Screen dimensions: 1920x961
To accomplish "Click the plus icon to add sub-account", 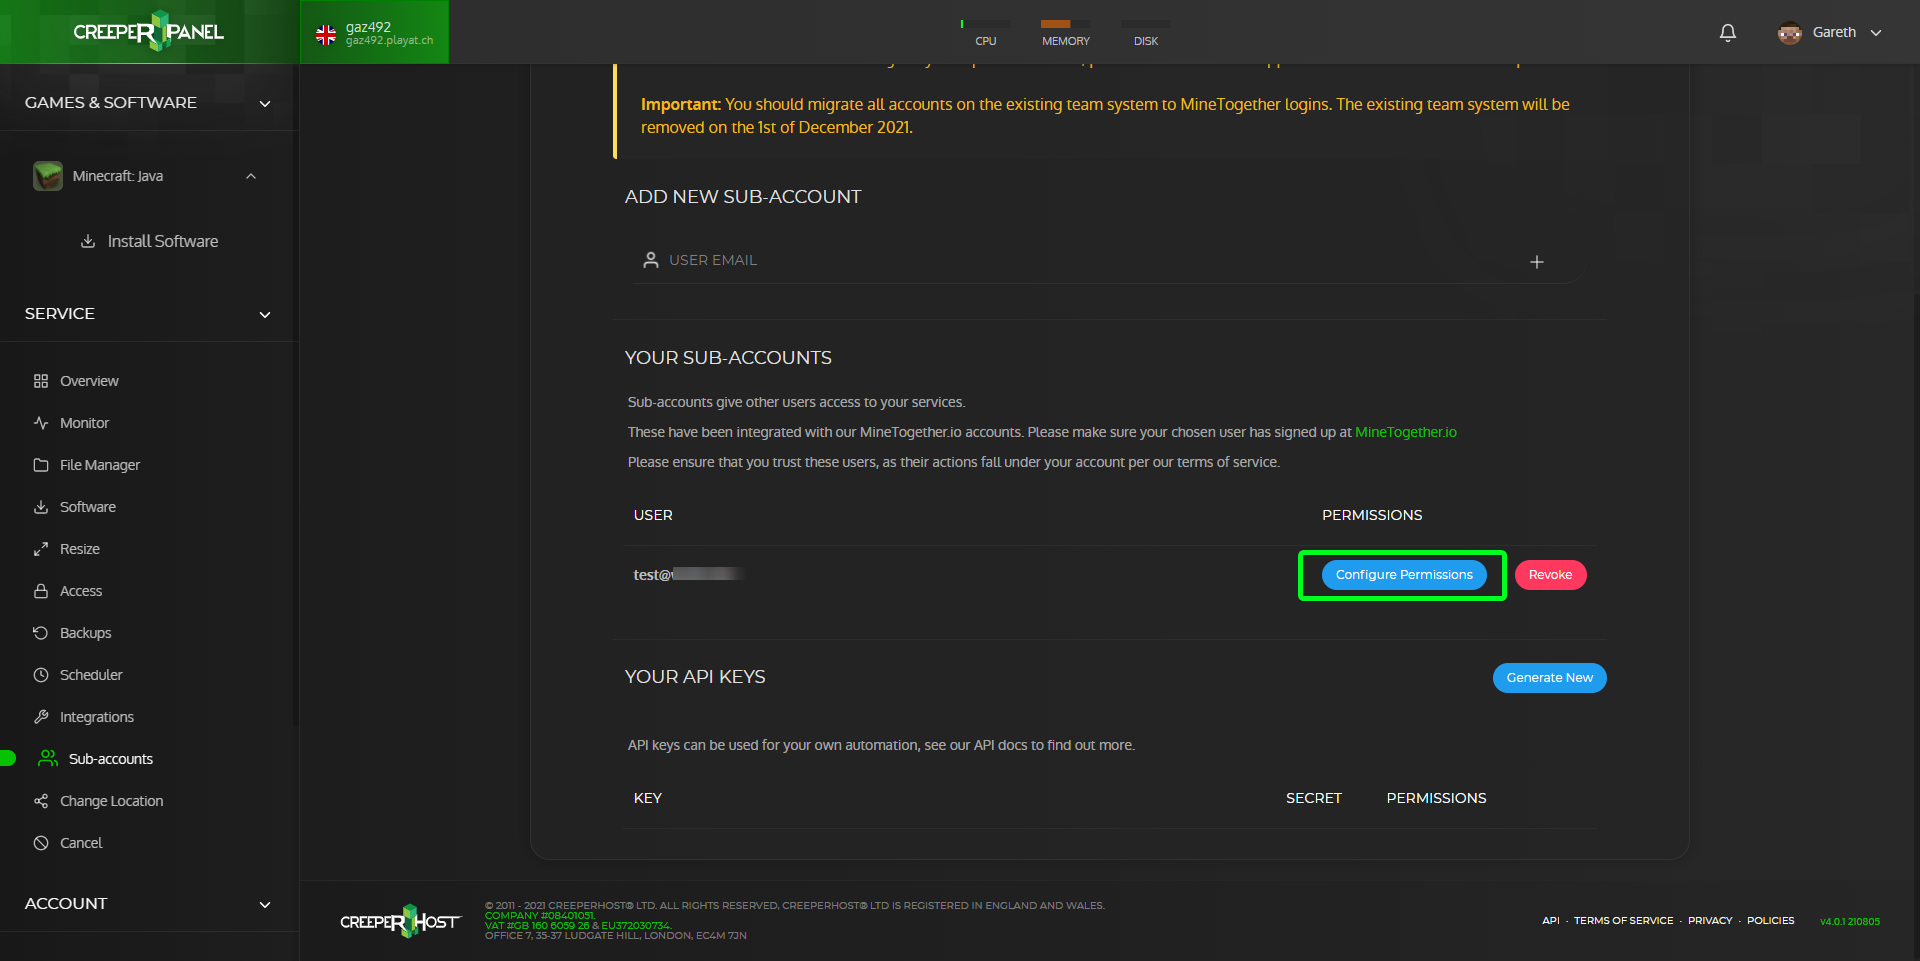I will click(x=1537, y=262).
